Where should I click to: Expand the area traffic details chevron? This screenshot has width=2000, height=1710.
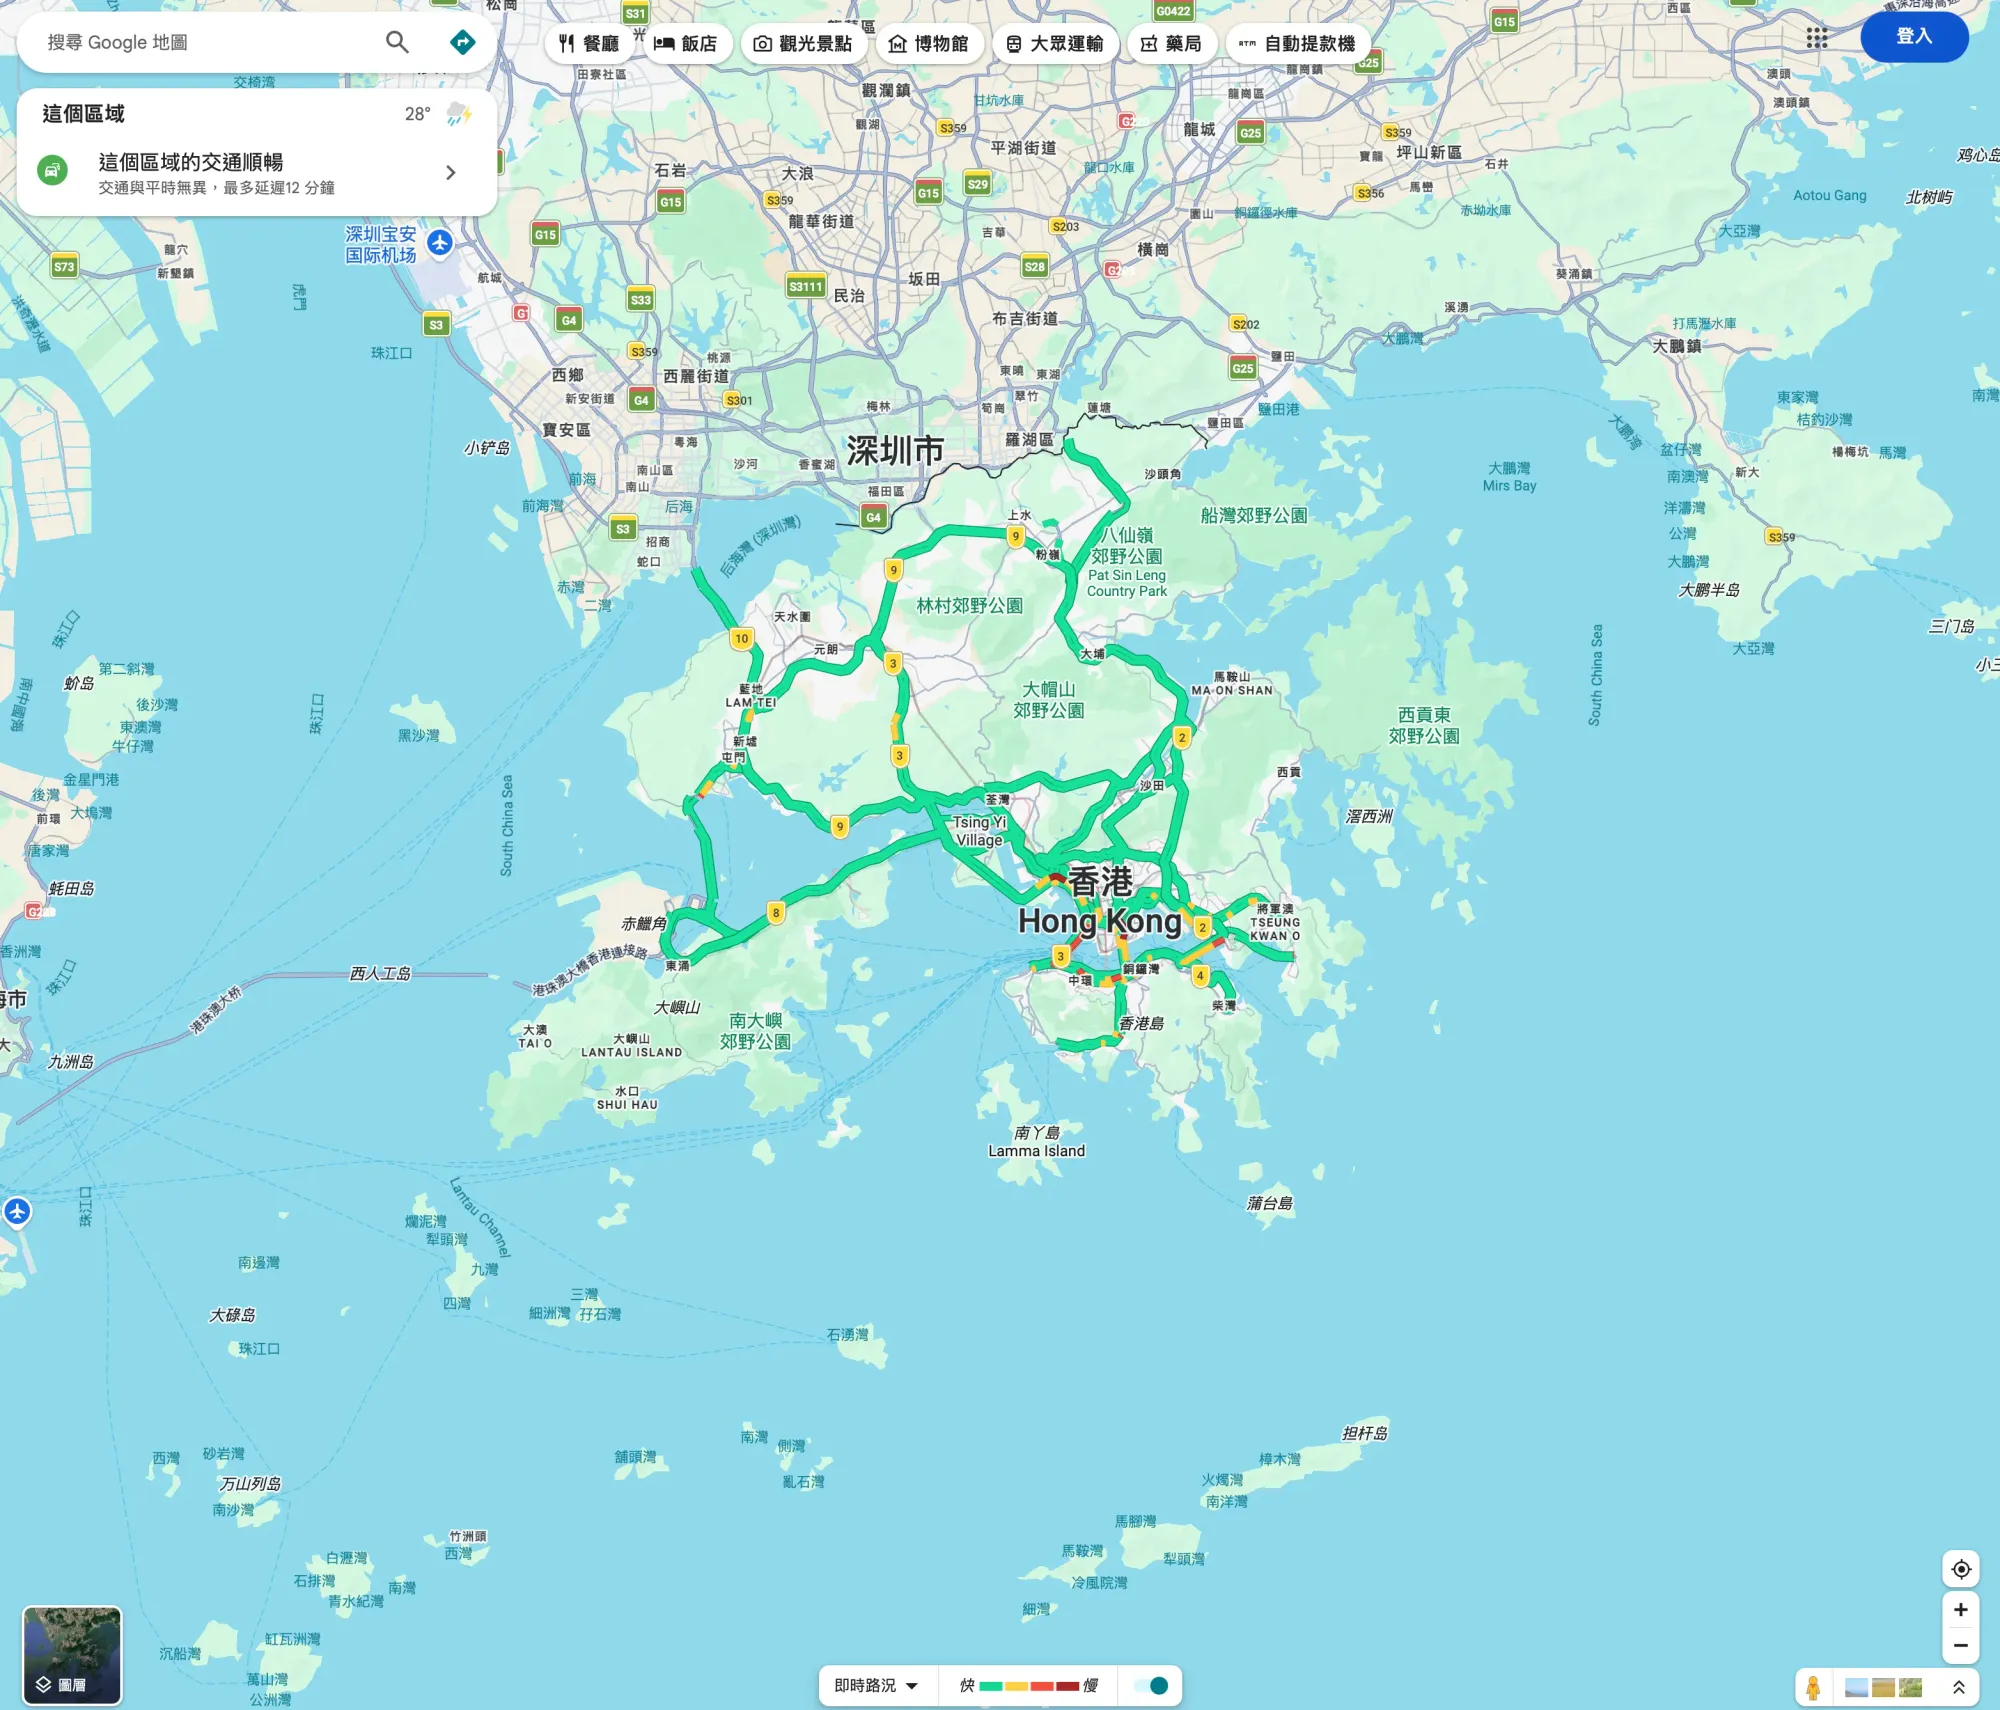click(x=451, y=173)
